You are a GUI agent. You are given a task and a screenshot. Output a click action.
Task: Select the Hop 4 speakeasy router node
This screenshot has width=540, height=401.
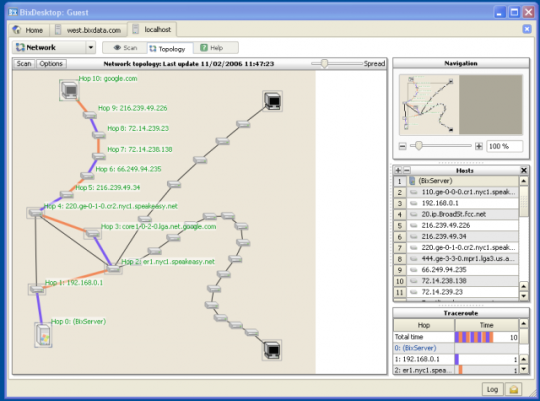pos(35,213)
